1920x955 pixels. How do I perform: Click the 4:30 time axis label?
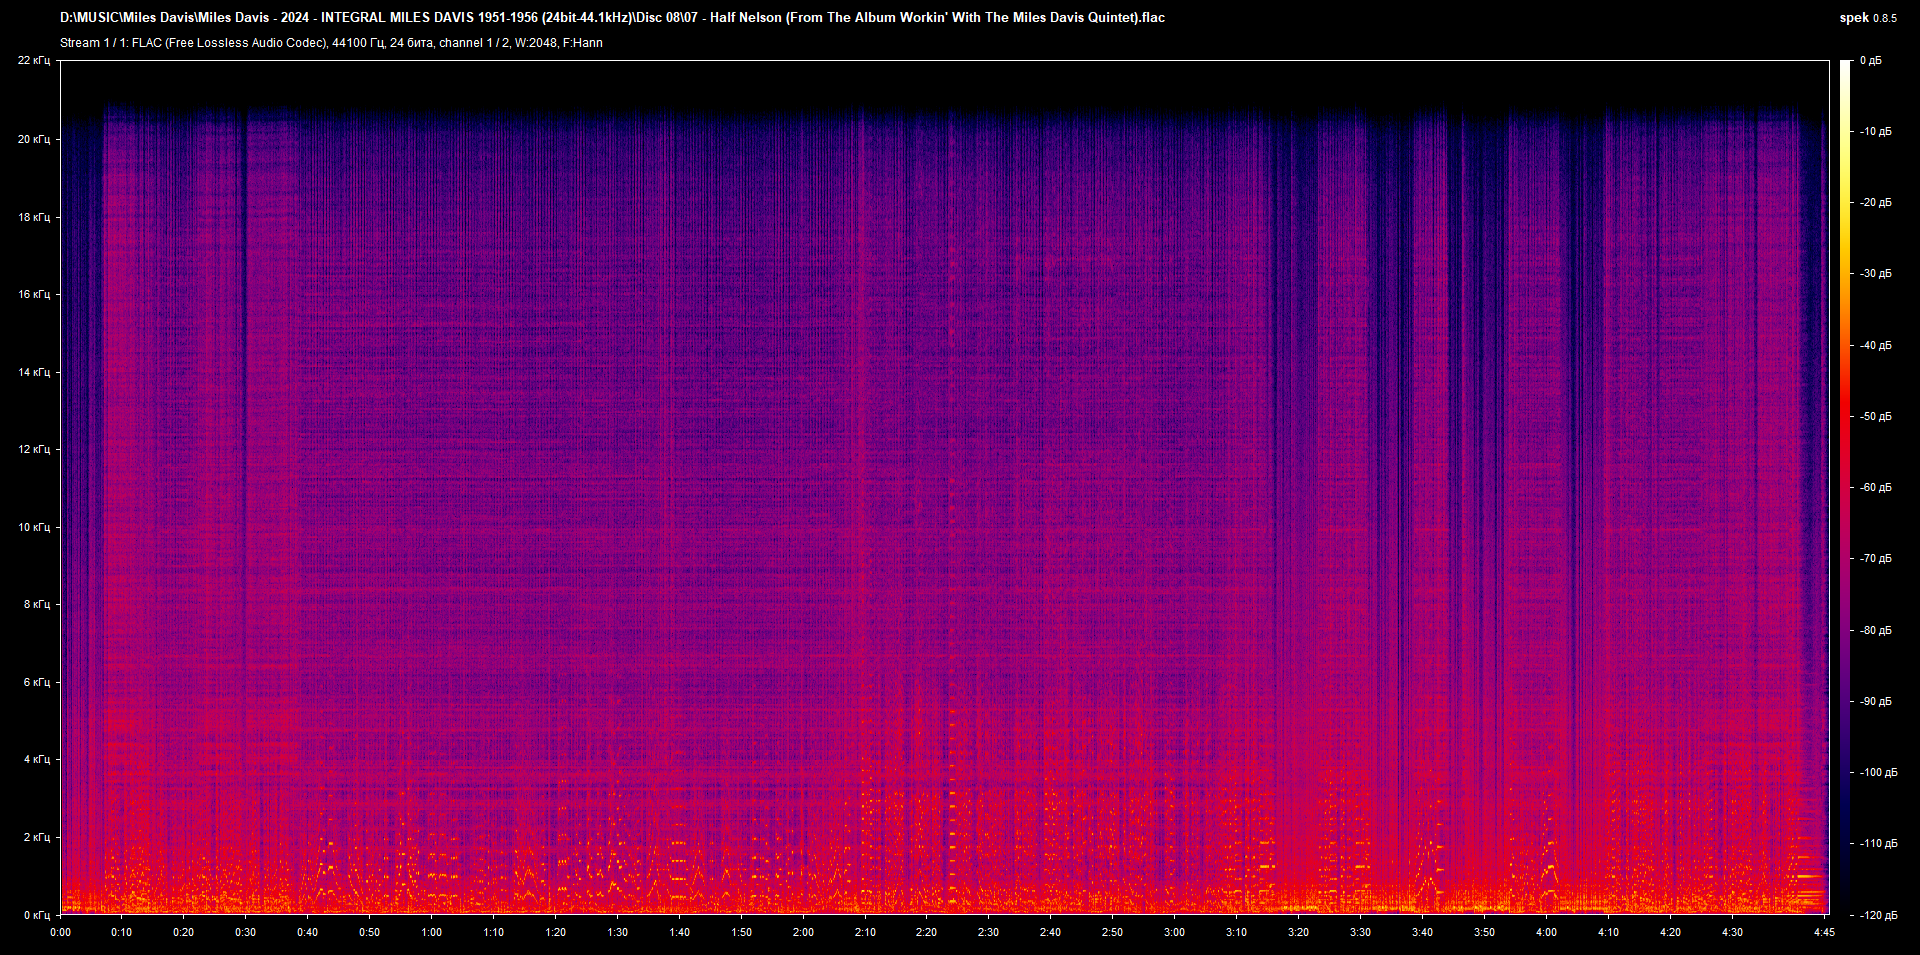click(1732, 932)
